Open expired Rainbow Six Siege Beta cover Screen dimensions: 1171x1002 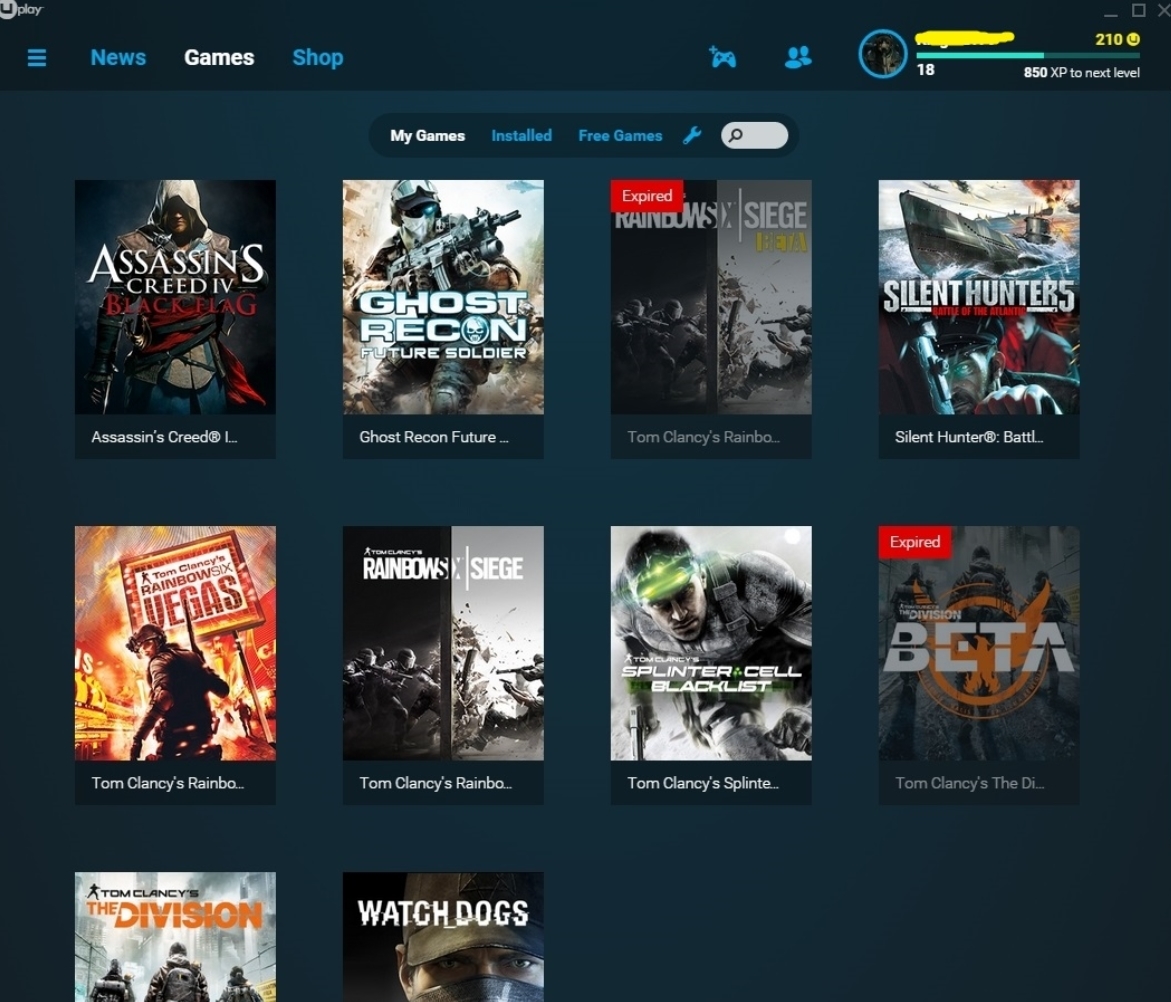pos(711,296)
